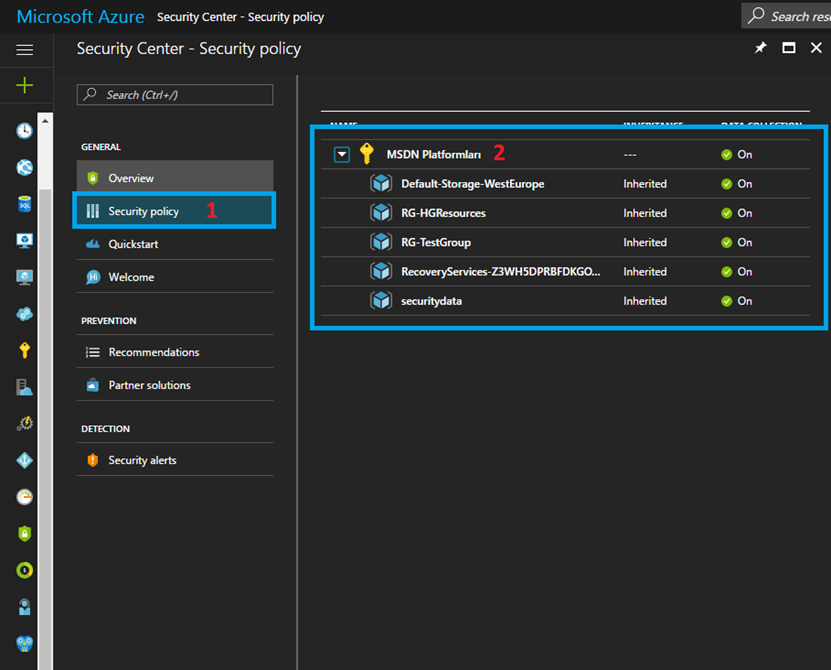Close the Security policy blade
831x670 pixels.
[x=816, y=48]
